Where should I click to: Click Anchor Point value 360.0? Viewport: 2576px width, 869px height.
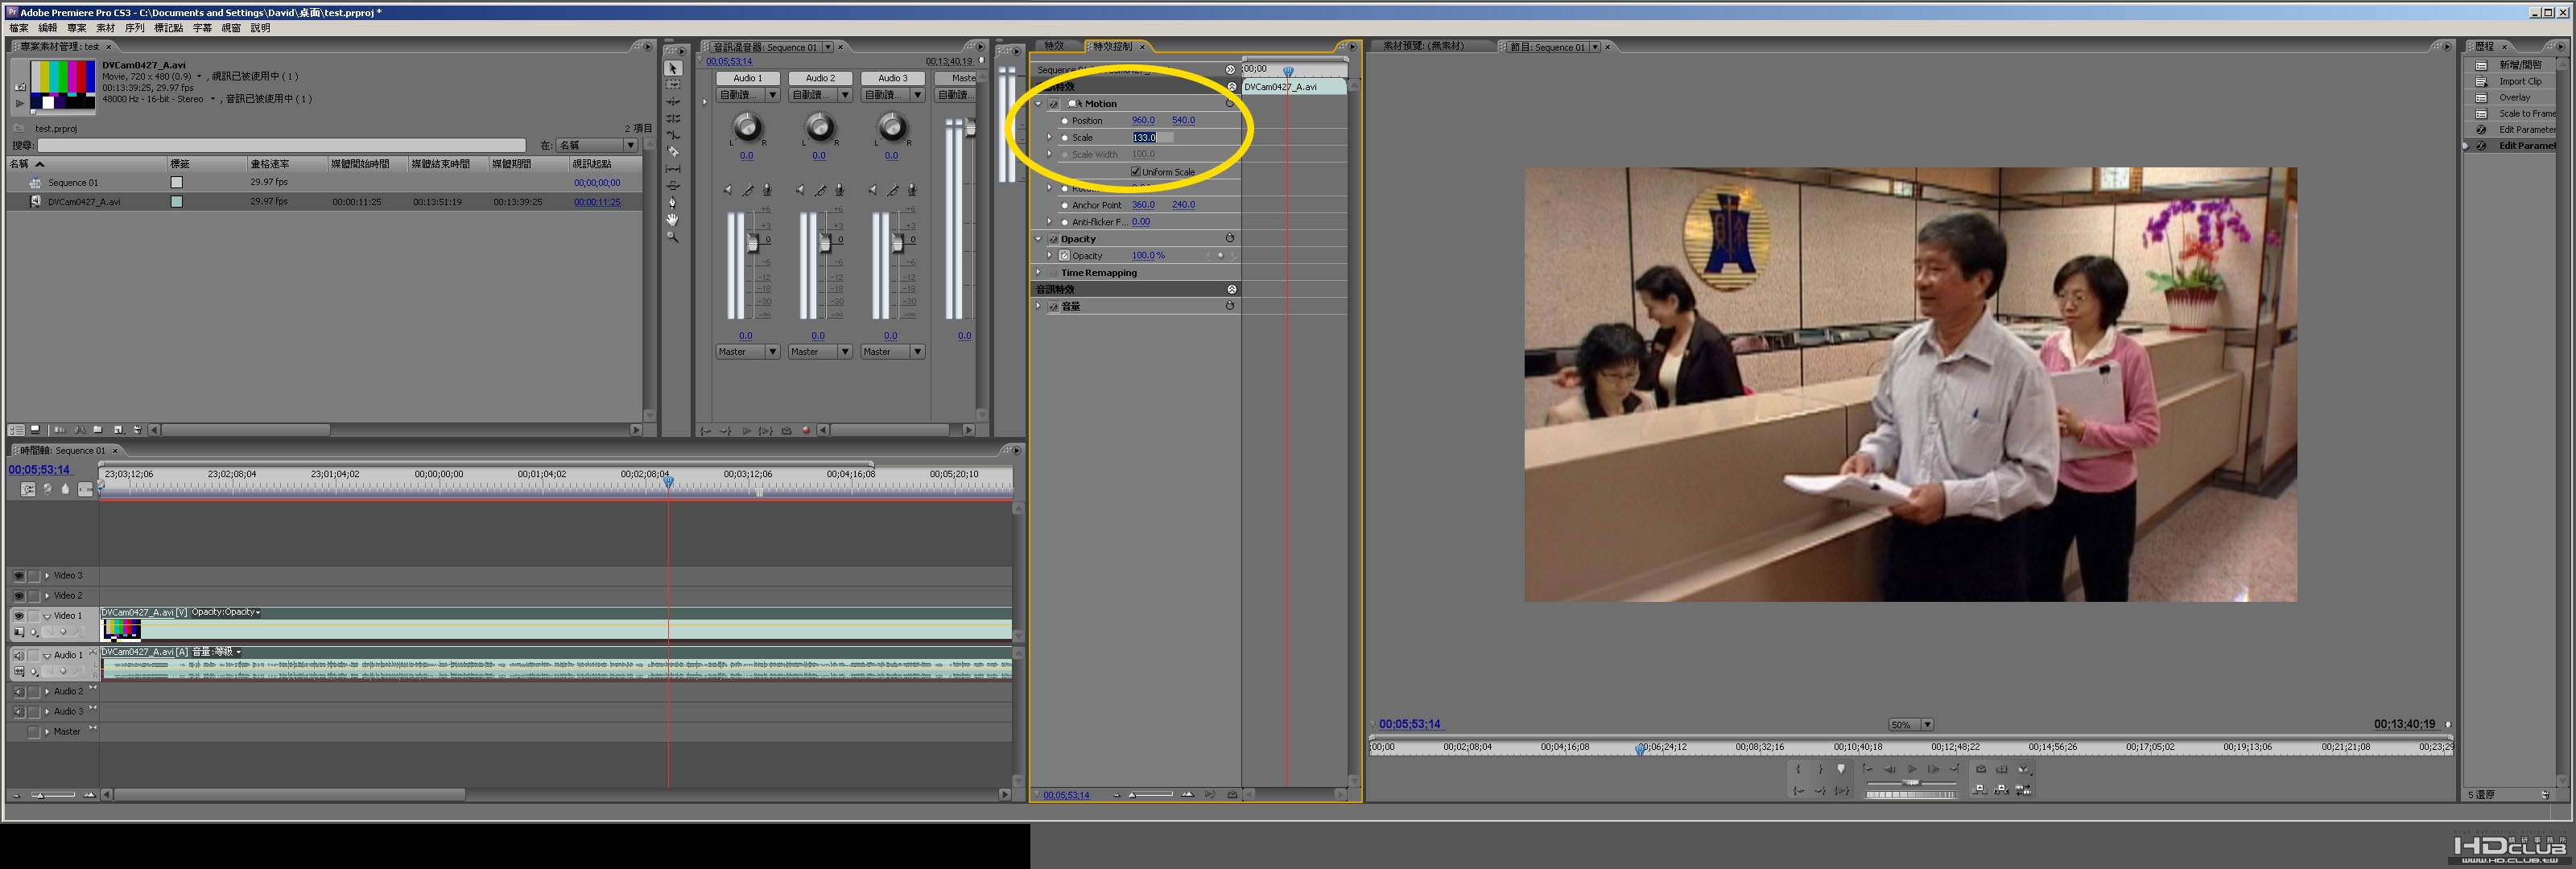tap(1143, 205)
